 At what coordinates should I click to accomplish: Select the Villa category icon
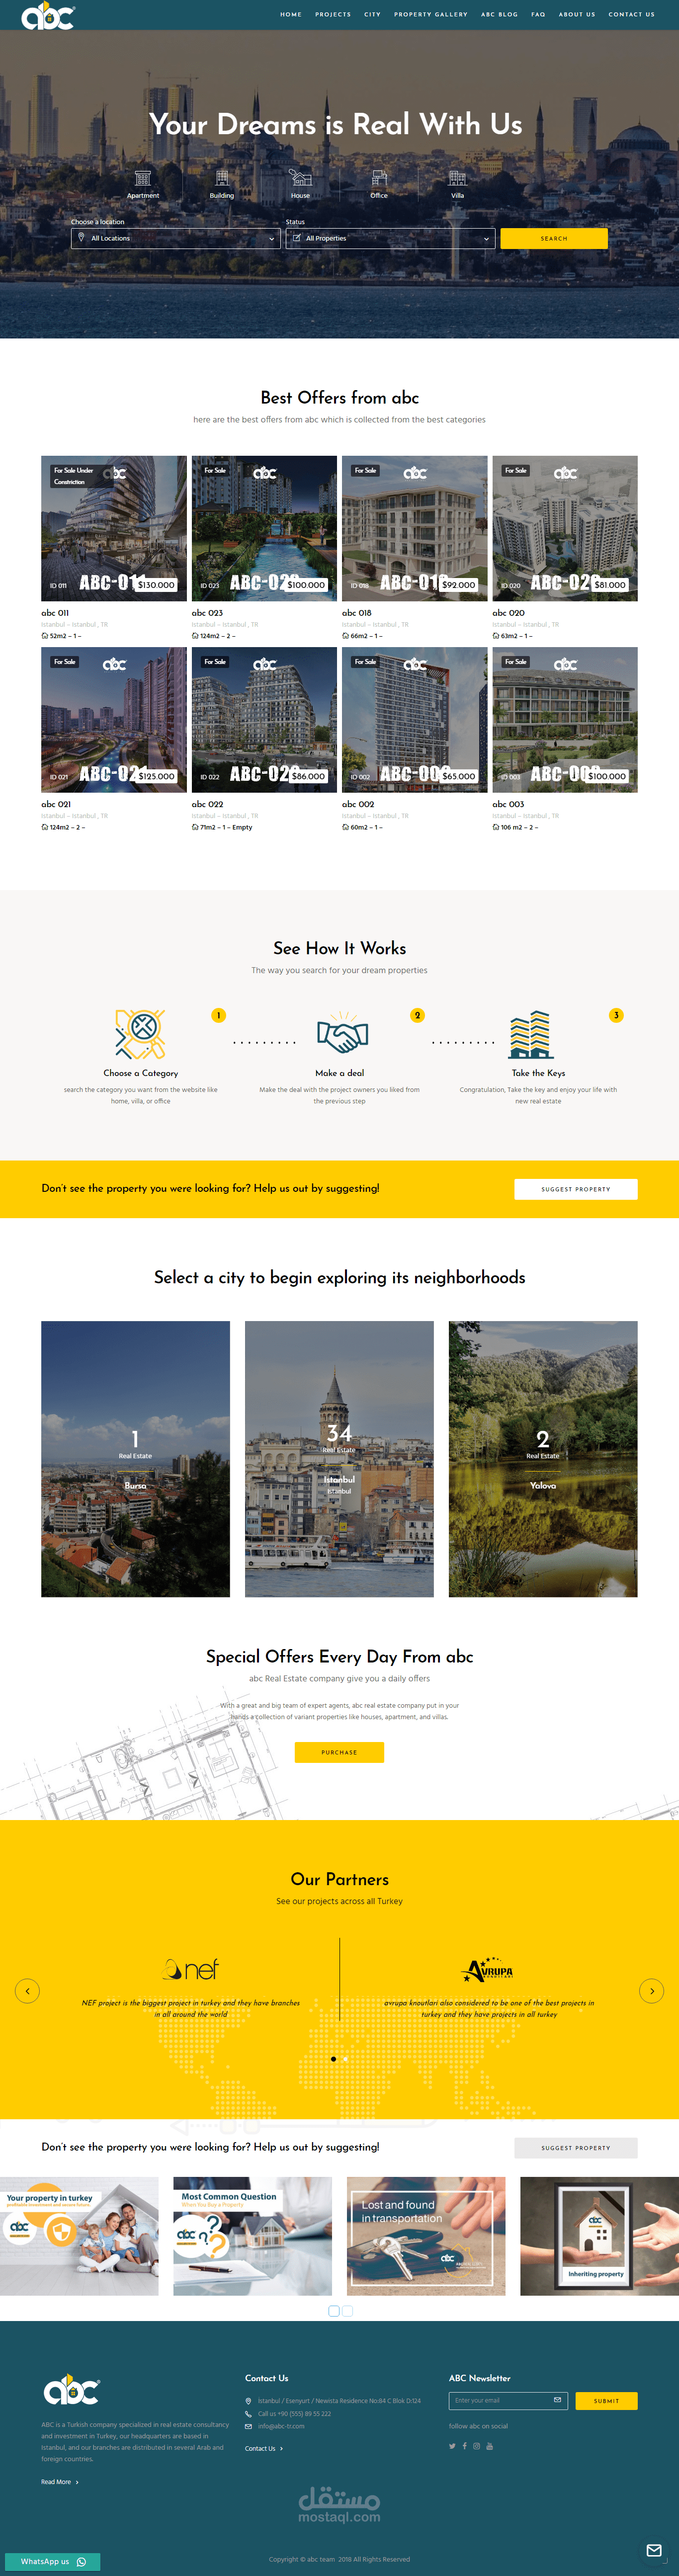[x=457, y=178]
